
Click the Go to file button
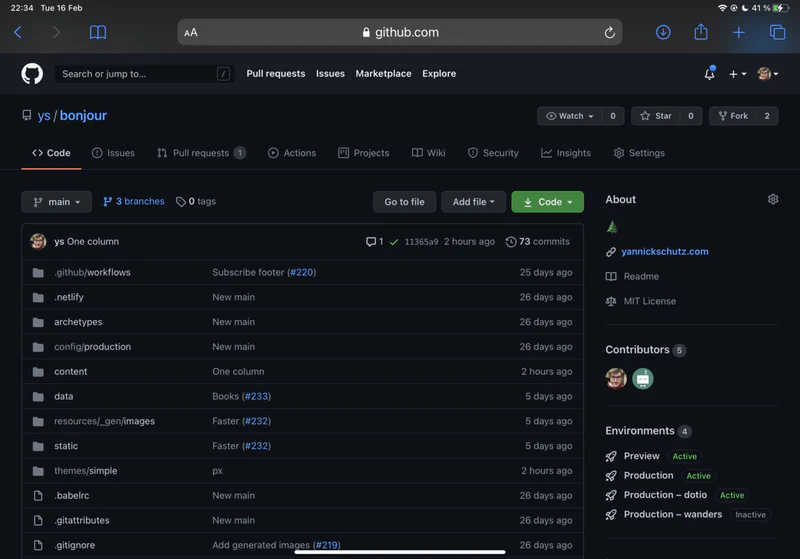click(x=404, y=201)
